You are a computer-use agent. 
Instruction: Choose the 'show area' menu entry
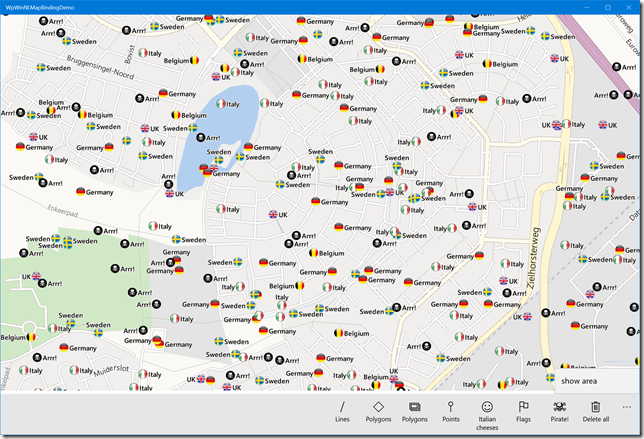(x=579, y=381)
